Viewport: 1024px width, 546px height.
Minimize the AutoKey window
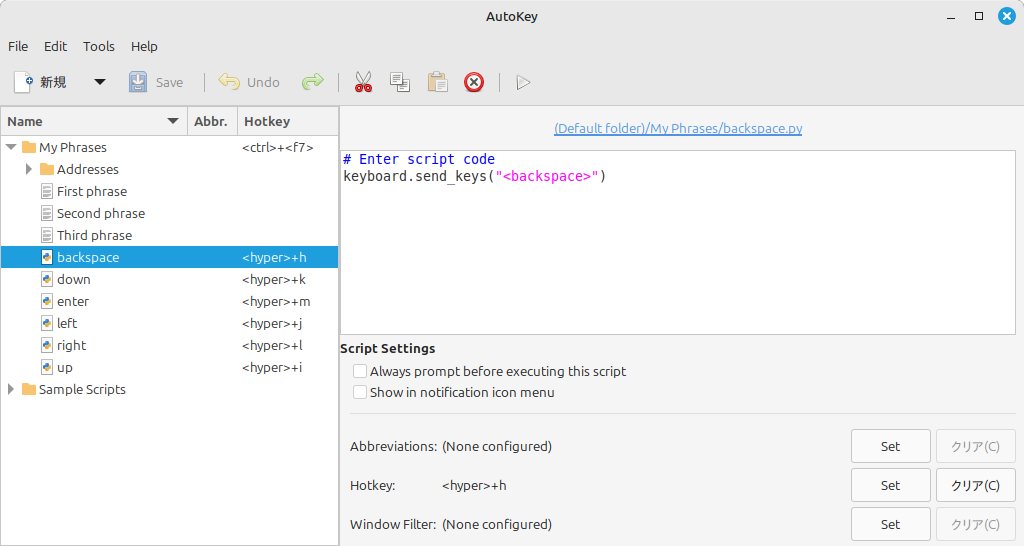point(951,16)
